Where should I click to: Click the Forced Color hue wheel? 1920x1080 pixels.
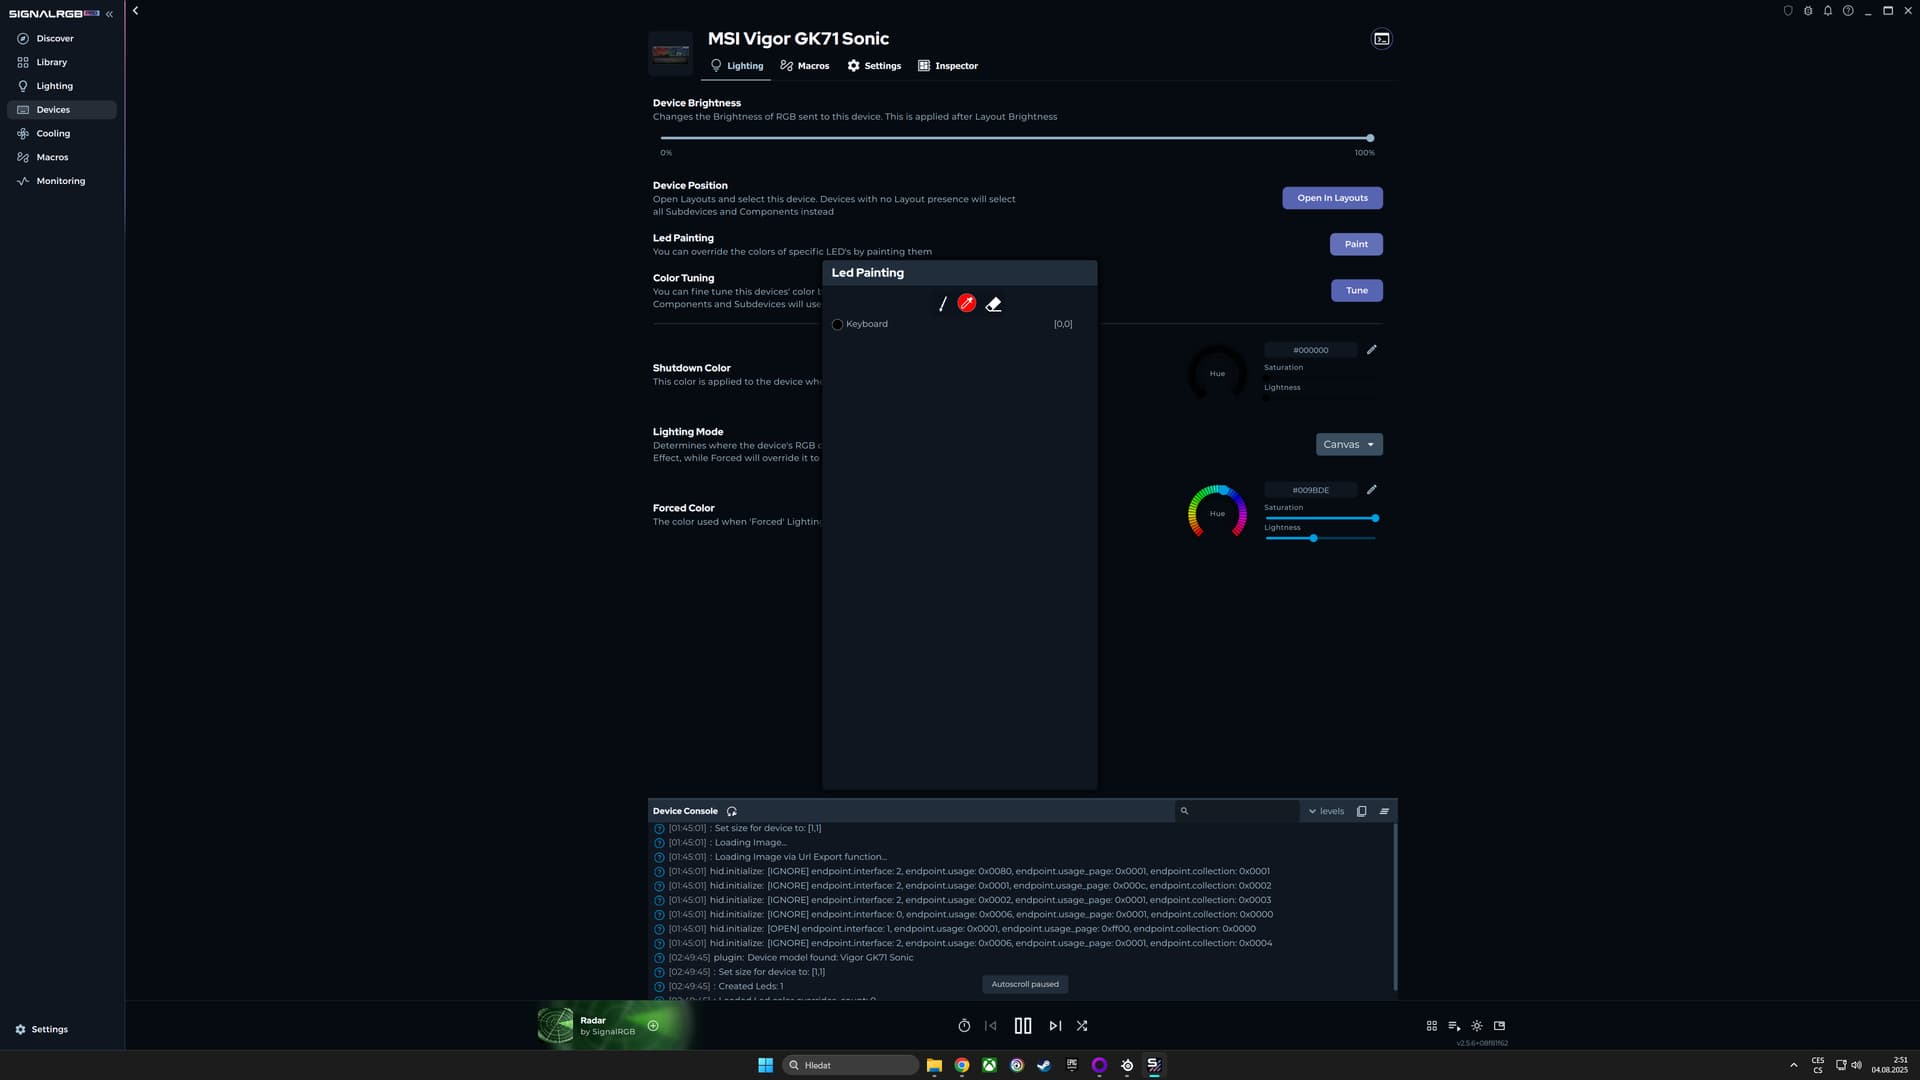point(1217,513)
